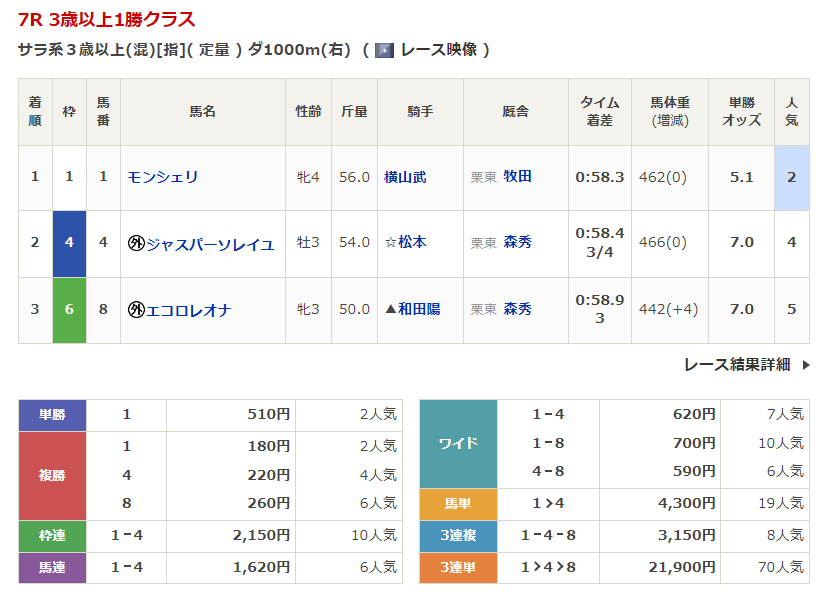Open trainer 森秀 in エコロレオナ row
826x595 pixels.
517,309
